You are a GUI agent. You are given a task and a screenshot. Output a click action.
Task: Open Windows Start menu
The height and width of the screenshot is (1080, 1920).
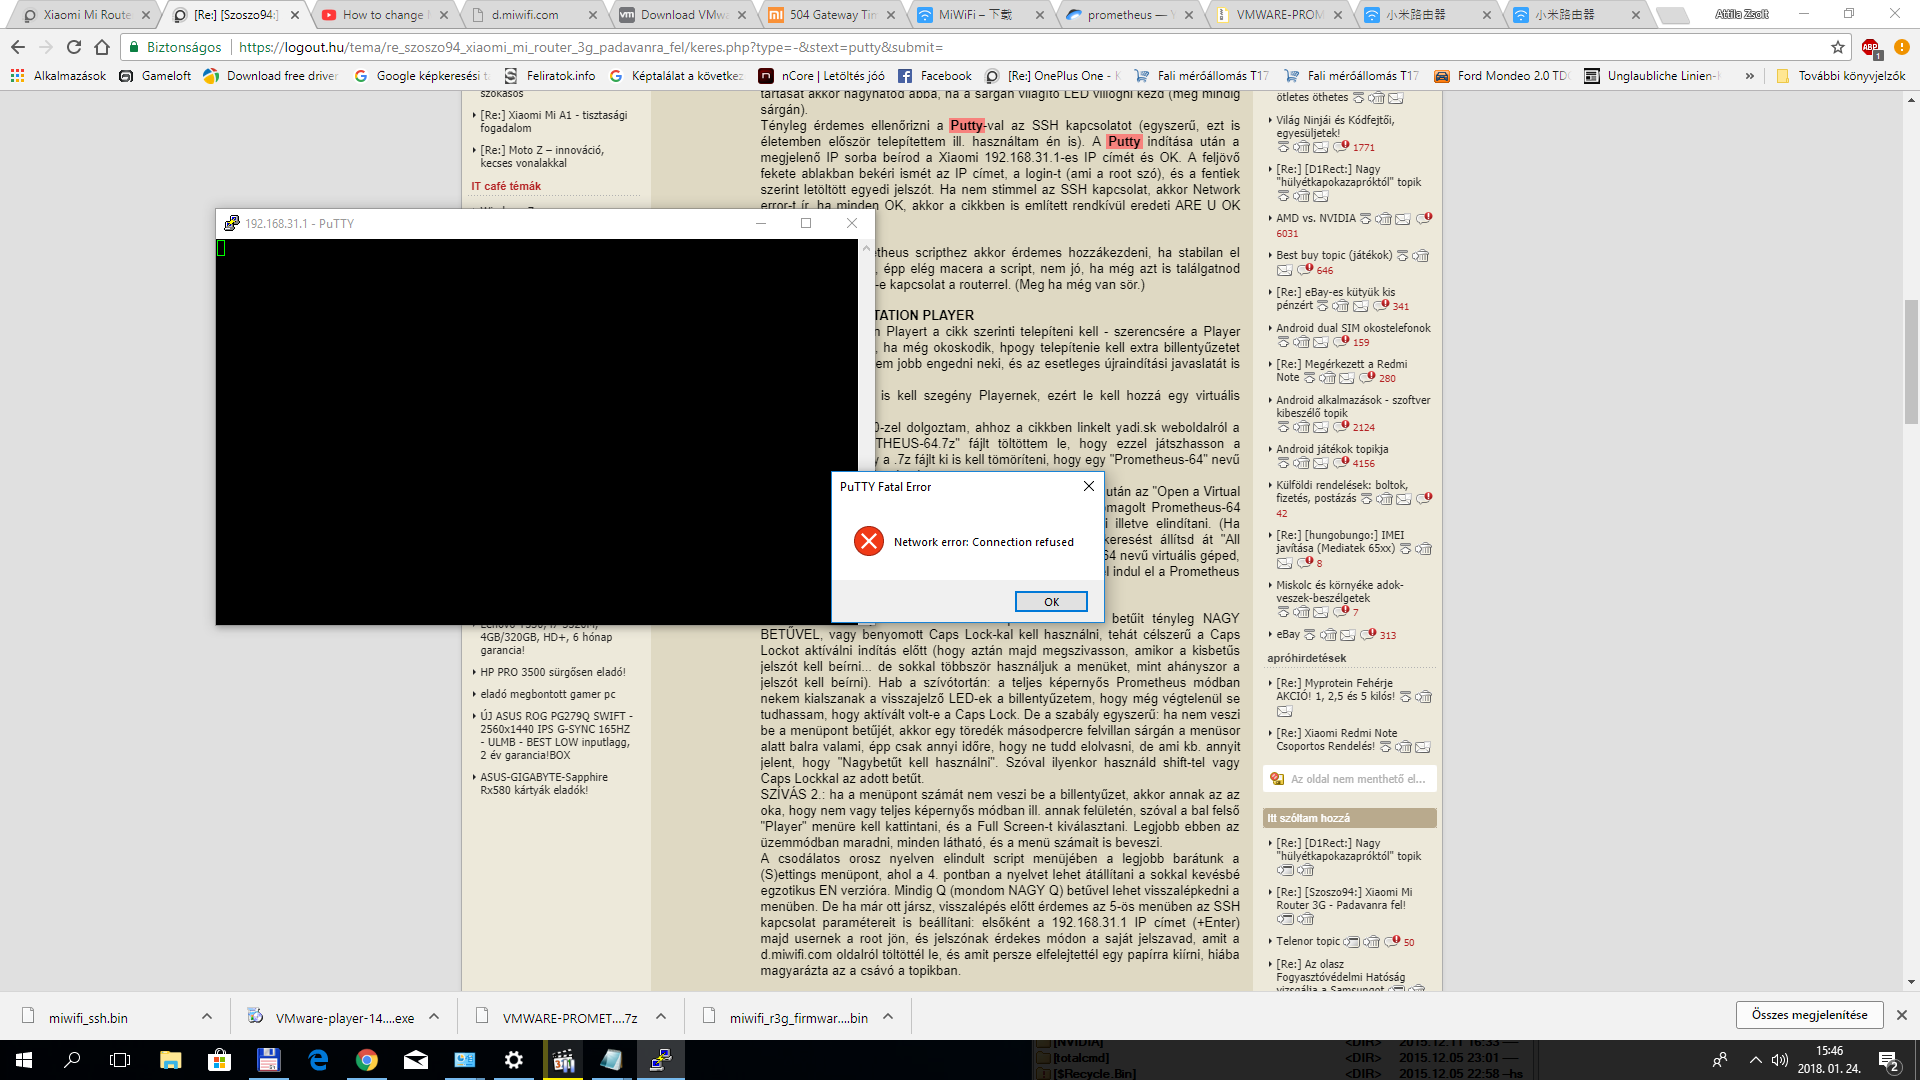coord(24,1060)
